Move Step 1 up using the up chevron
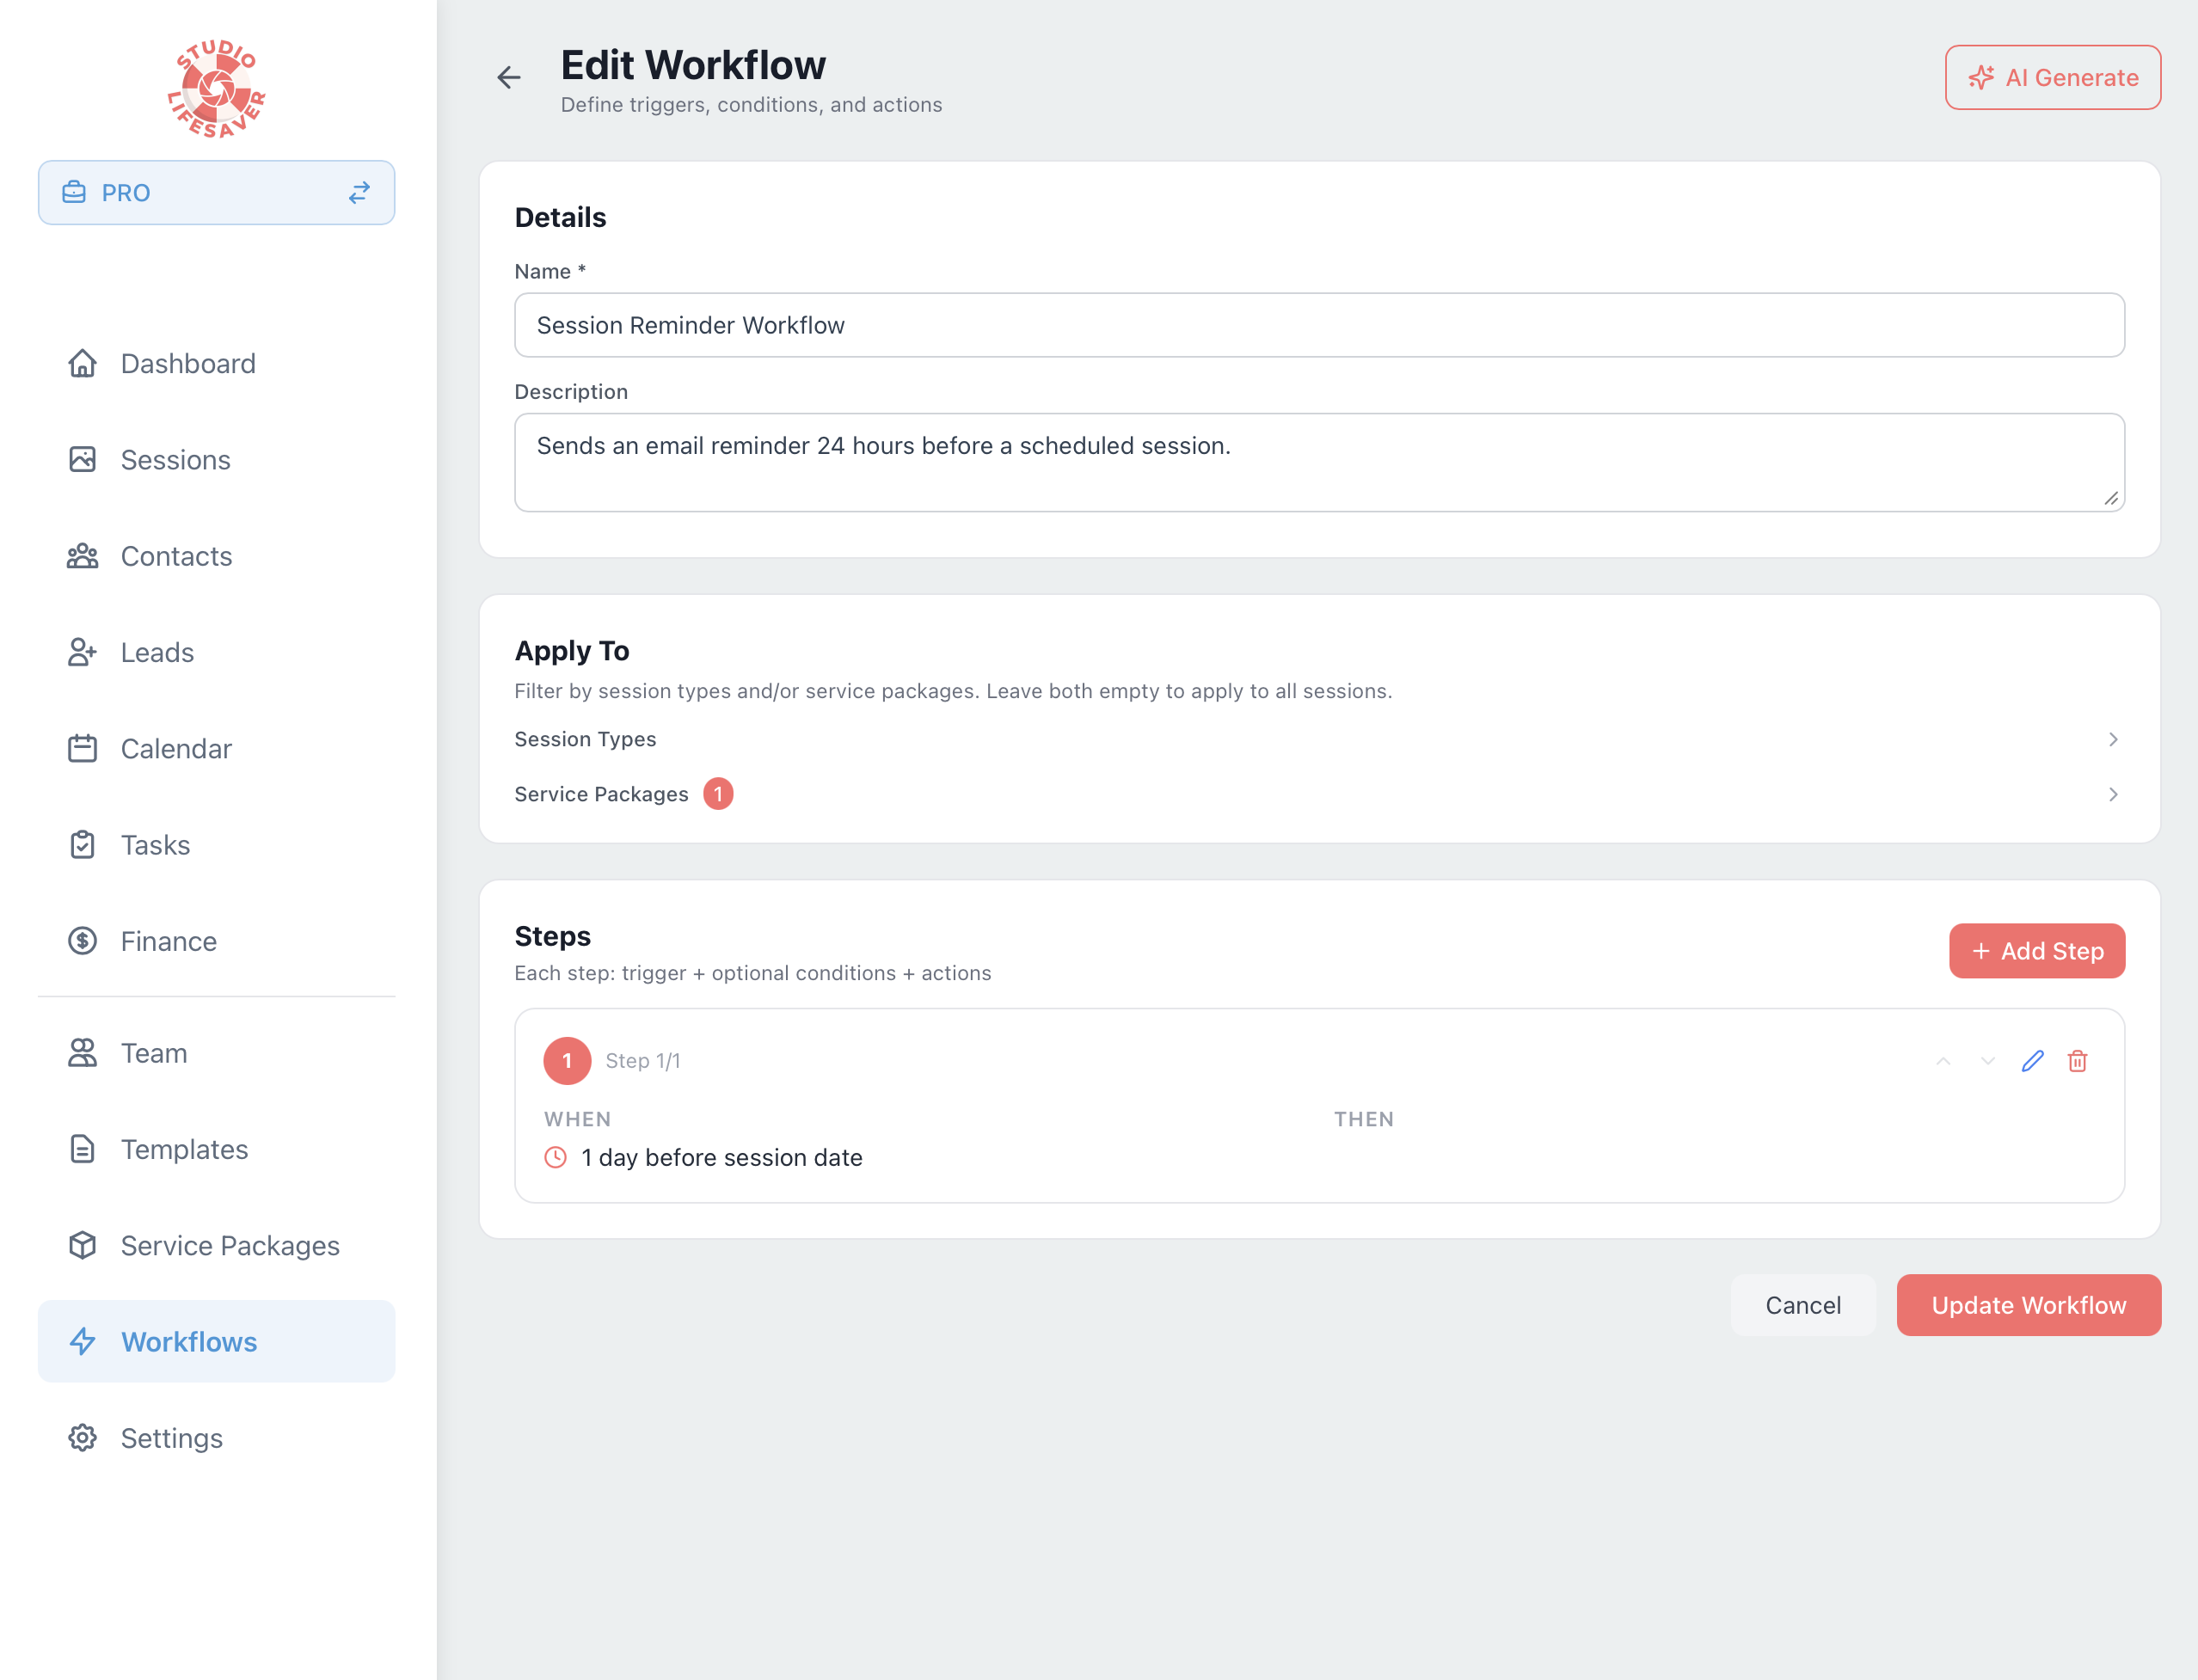The width and height of the screenshot is (2198, 1680). coord(1943,1061)
